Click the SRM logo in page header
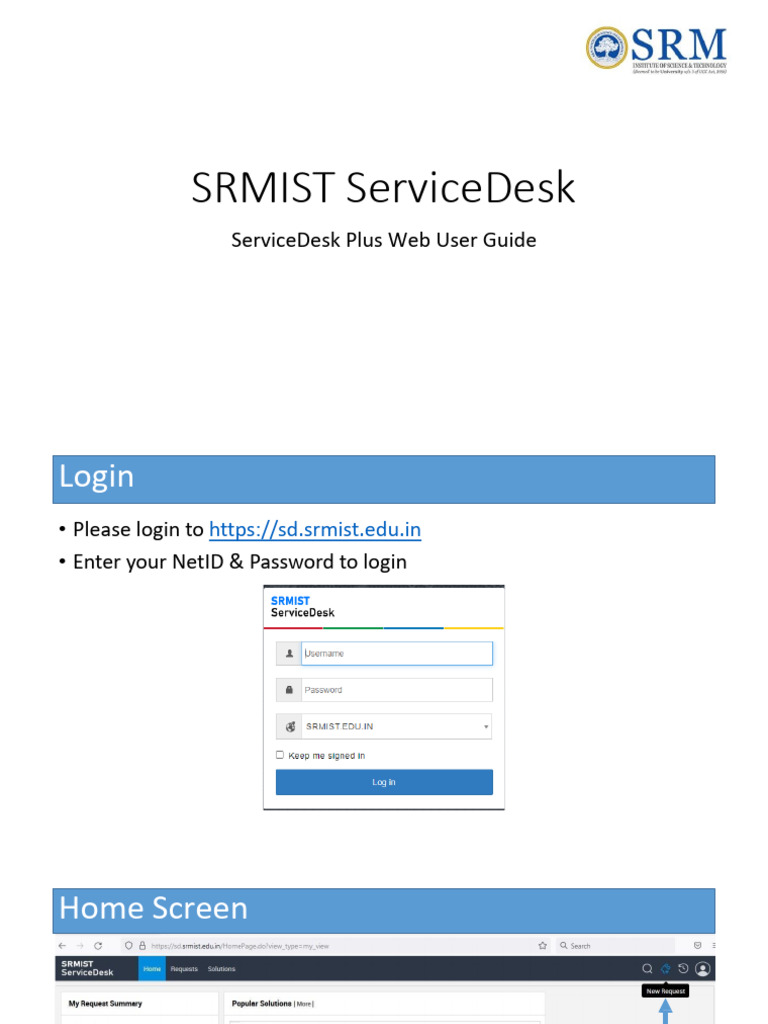Screen dimensions: 768x1024 (656, 49)
